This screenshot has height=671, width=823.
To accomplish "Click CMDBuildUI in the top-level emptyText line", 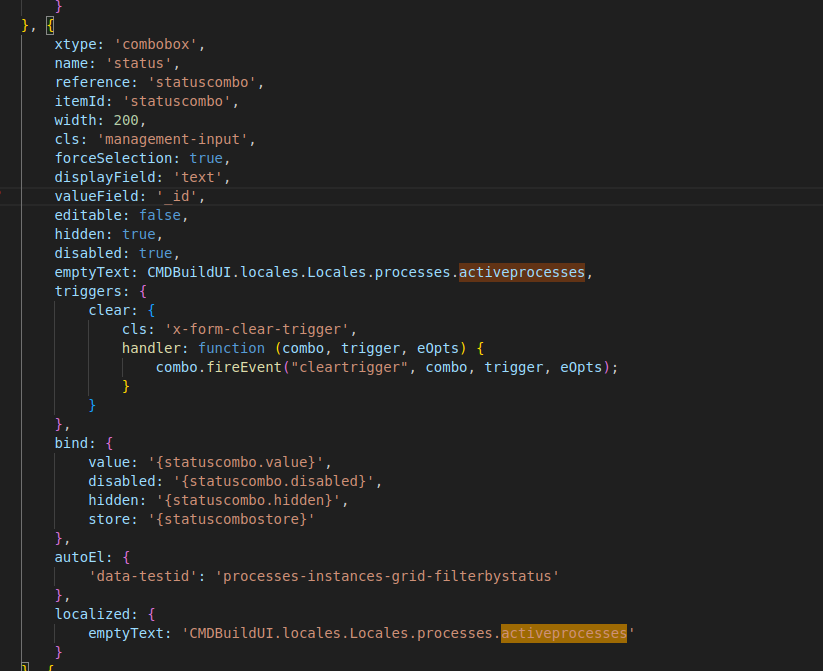I will coord(189,272).
